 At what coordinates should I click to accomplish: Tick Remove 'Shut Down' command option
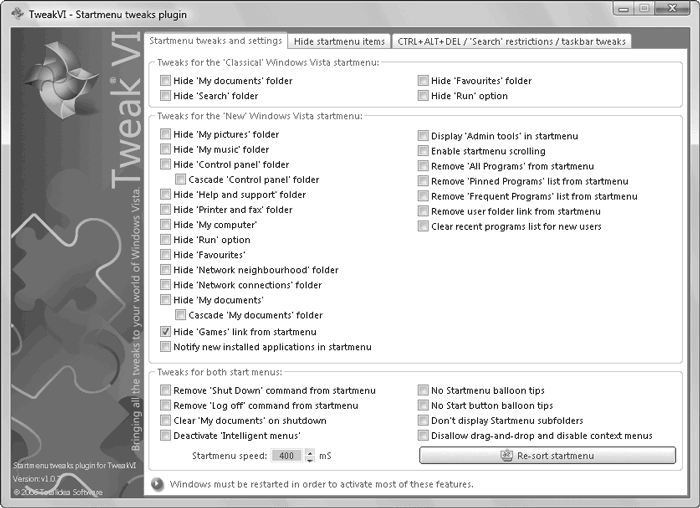point(166,391)
